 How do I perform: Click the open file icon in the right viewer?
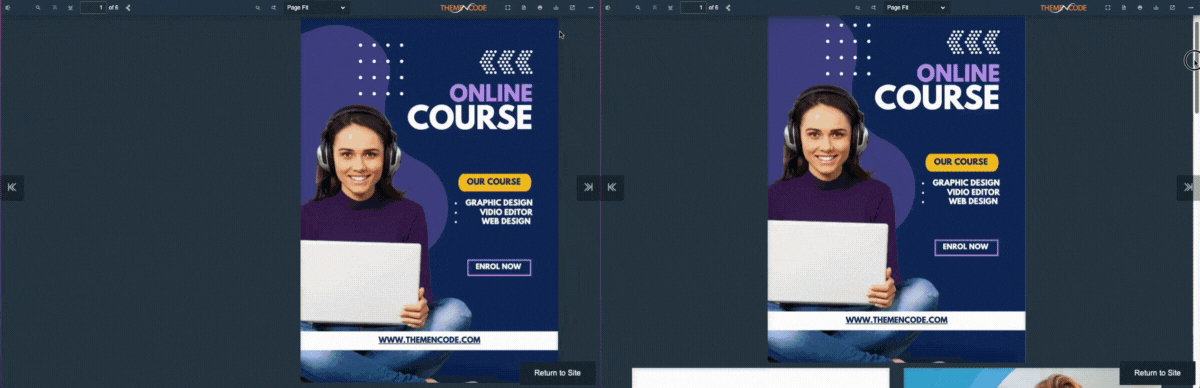tap(1124, 8)
